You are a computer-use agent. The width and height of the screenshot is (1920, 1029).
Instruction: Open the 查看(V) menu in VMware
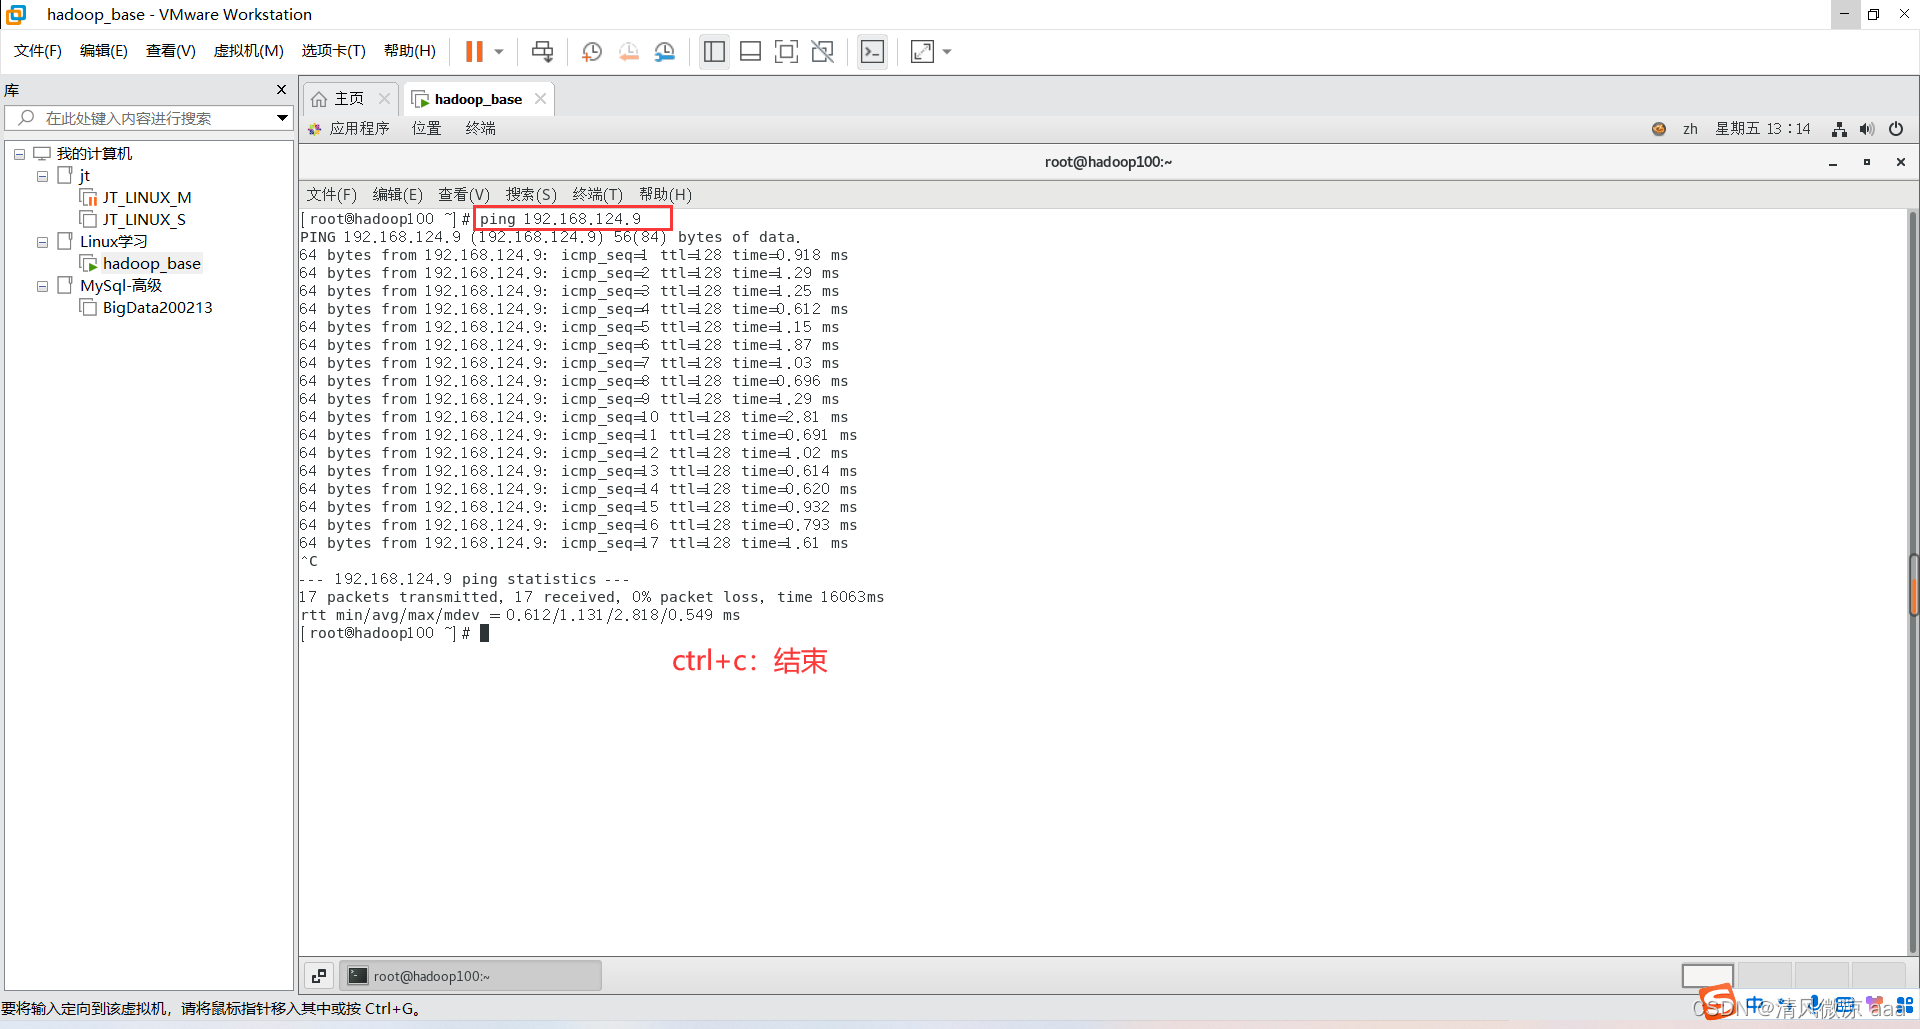click(x=171, y=51)
